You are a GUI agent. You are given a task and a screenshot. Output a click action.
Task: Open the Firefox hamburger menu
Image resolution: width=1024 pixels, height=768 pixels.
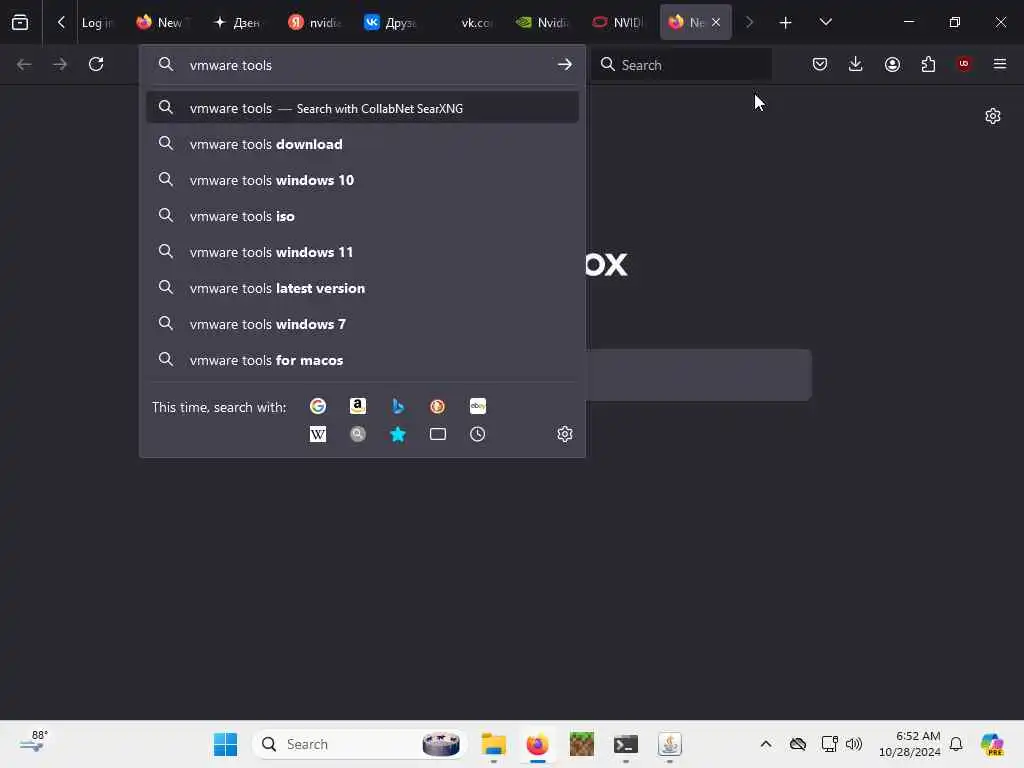click(1000, 64)
